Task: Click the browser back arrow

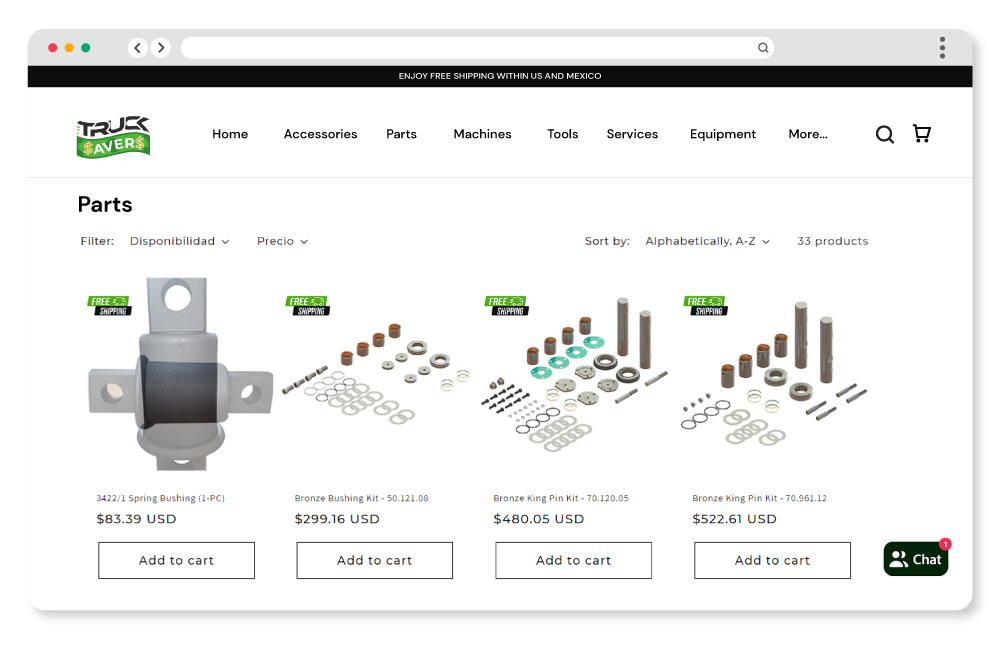Action: 138,48
